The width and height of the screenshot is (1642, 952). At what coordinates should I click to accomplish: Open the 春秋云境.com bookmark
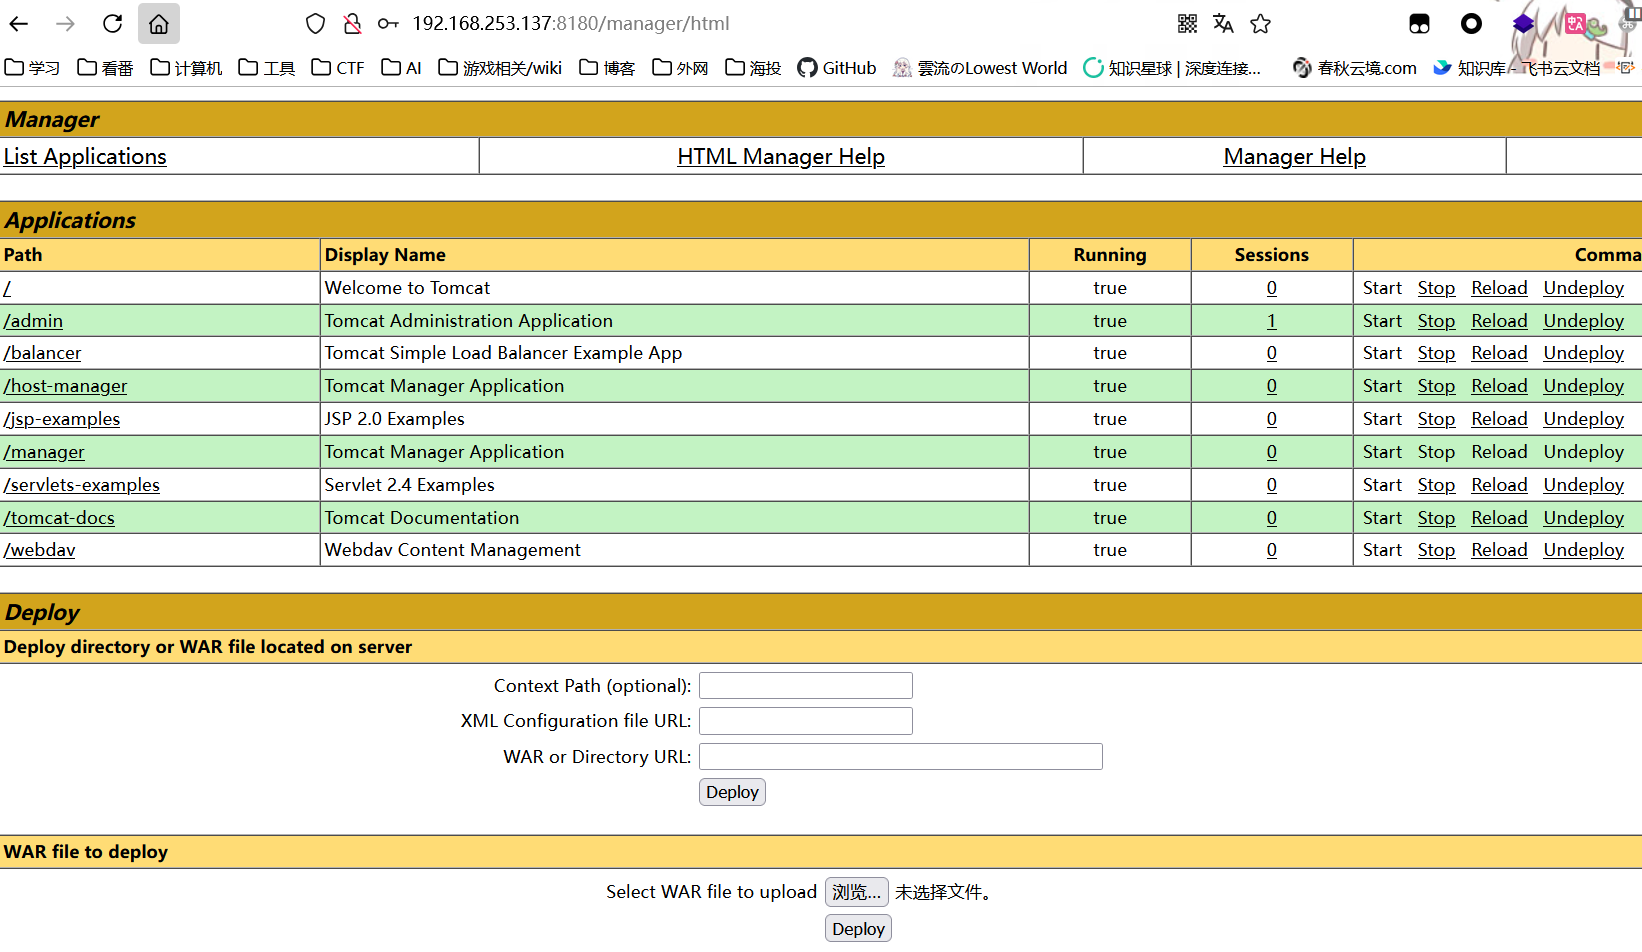[1354, 68]
